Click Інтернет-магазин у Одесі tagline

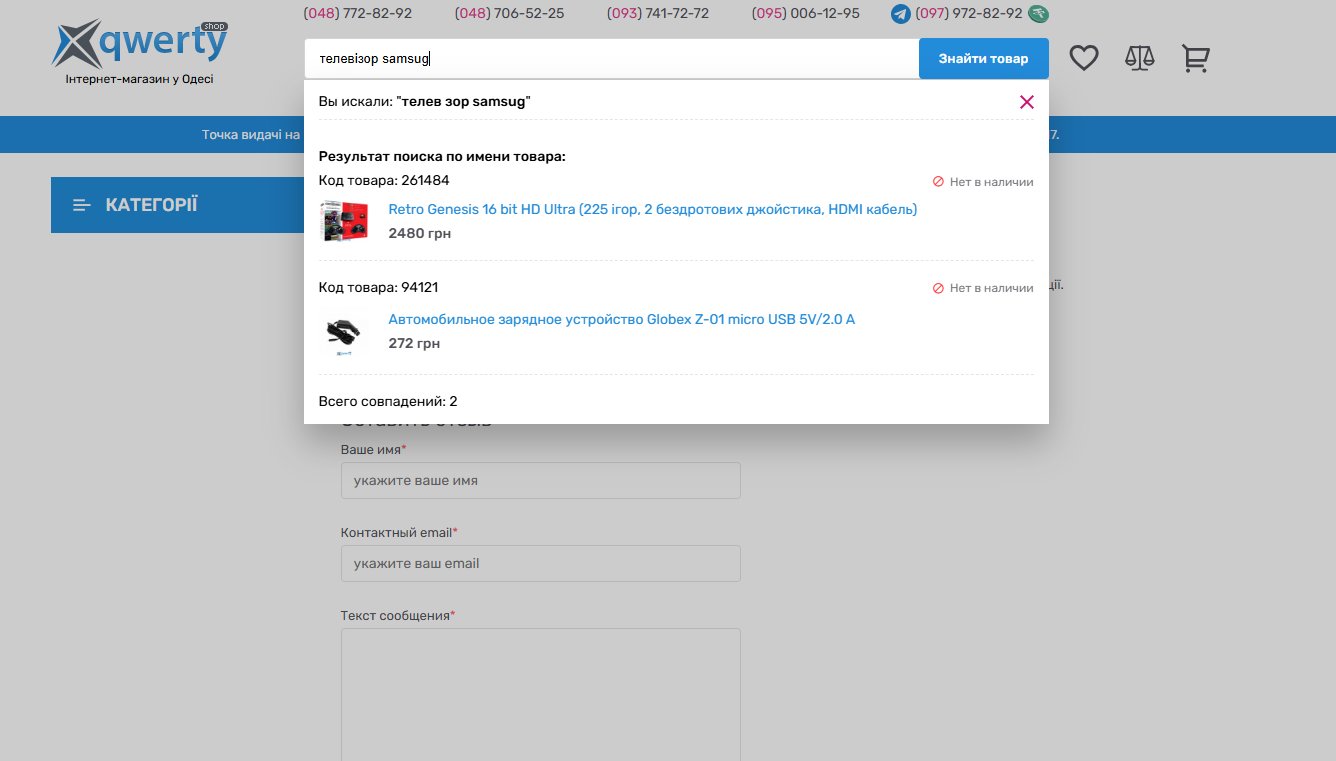tap(140, 79)
